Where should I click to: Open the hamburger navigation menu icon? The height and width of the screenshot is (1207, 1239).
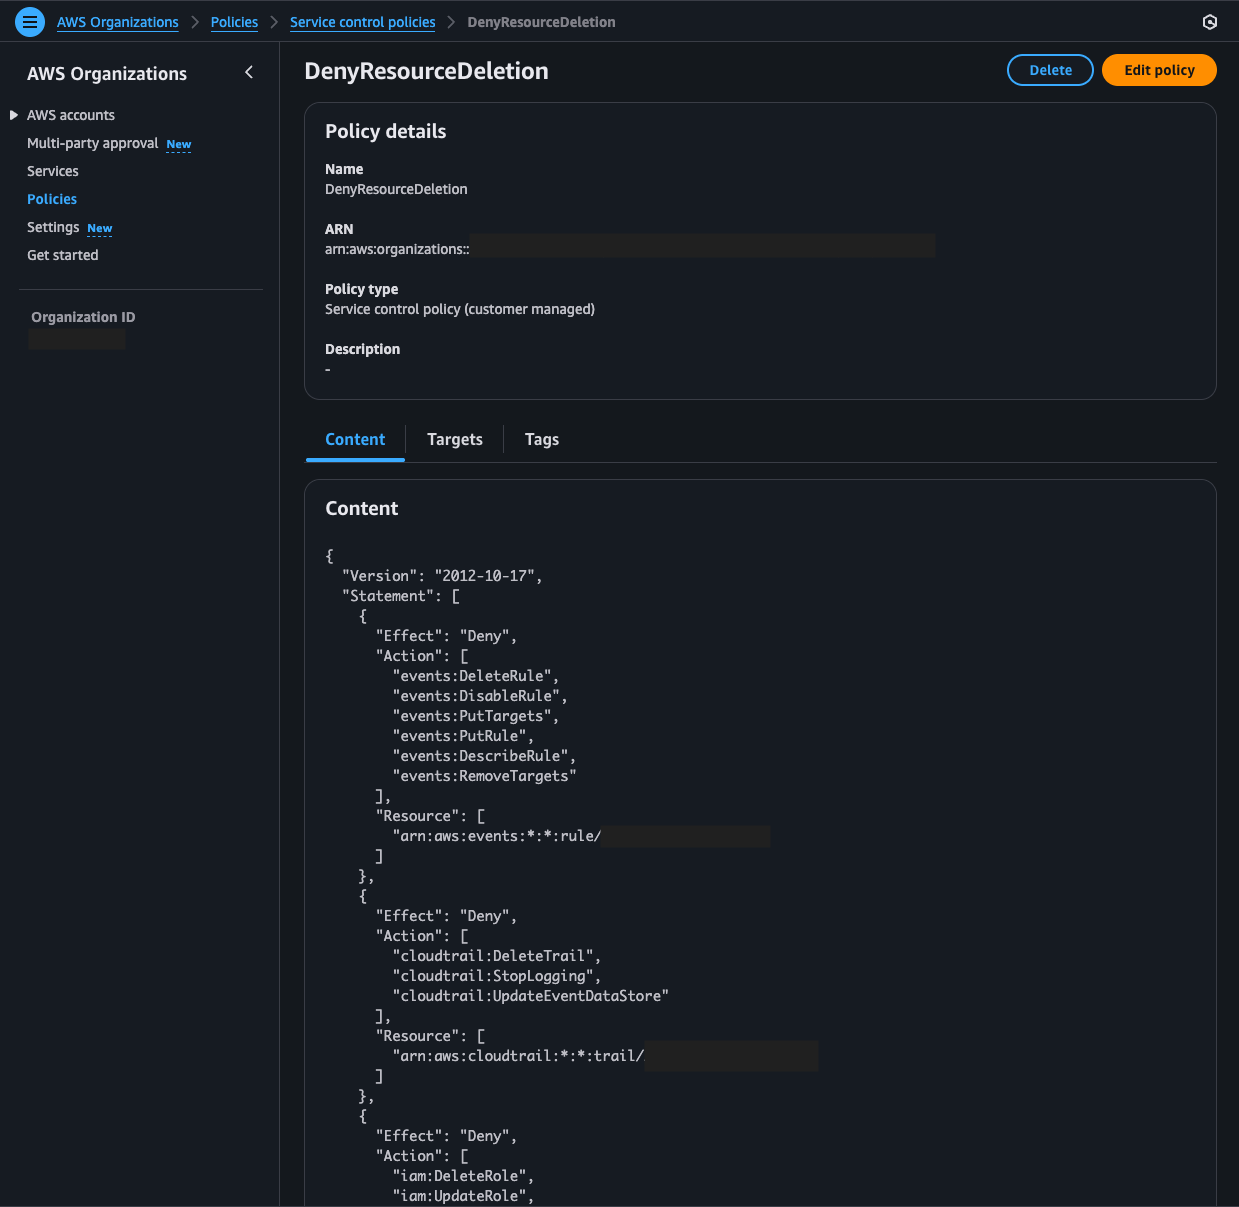point(30,21)
